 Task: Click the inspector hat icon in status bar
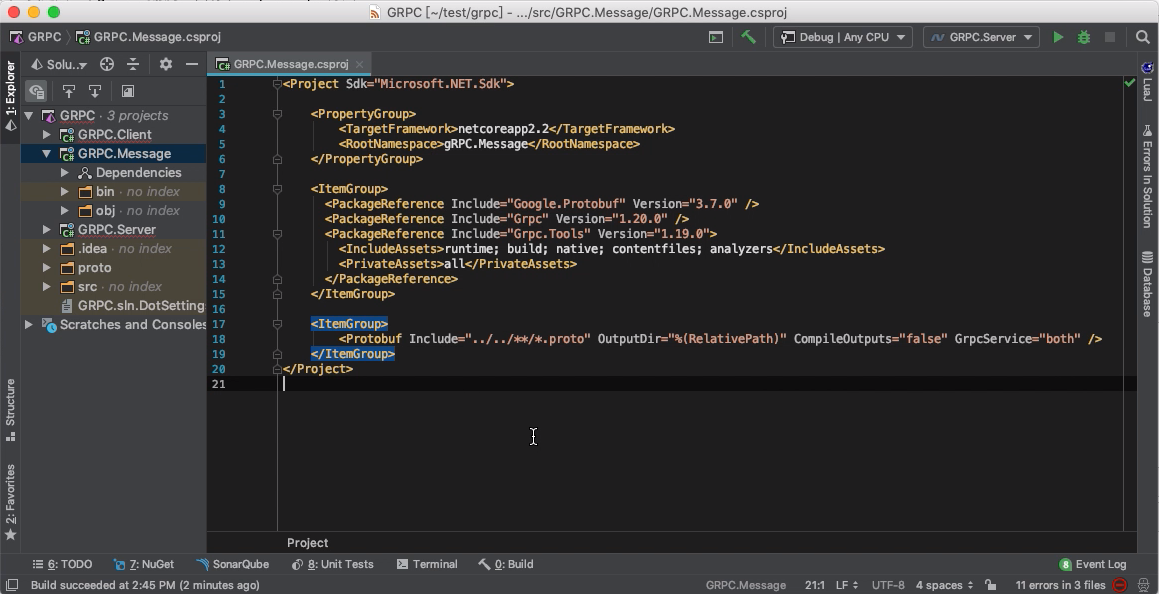[1144, 584]
